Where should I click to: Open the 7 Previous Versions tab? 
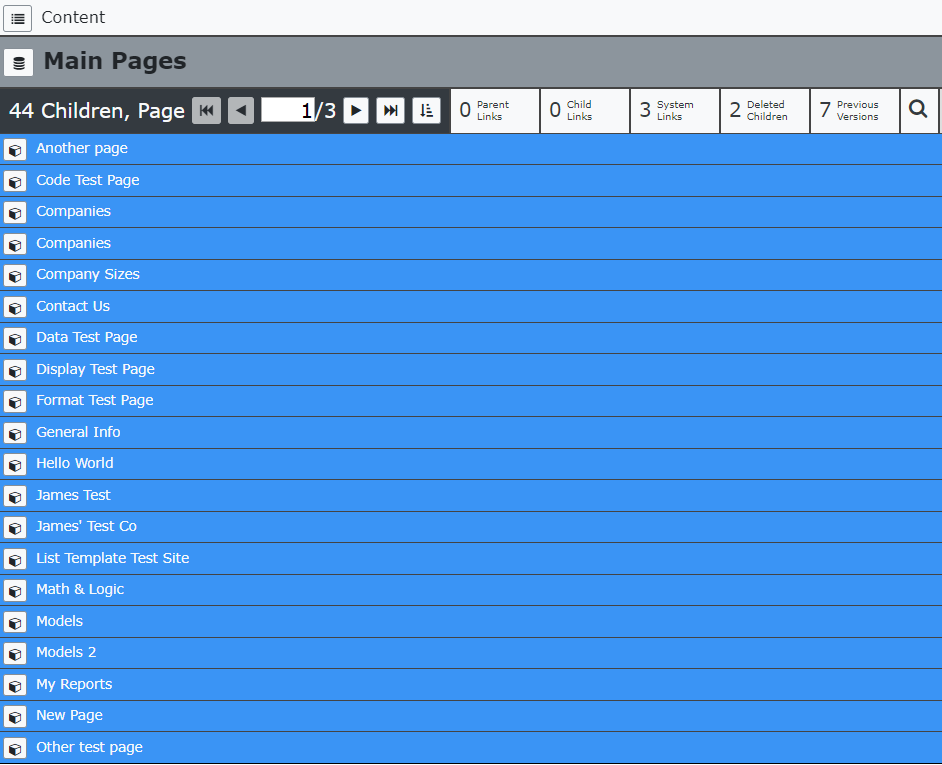tap(855, 111)
